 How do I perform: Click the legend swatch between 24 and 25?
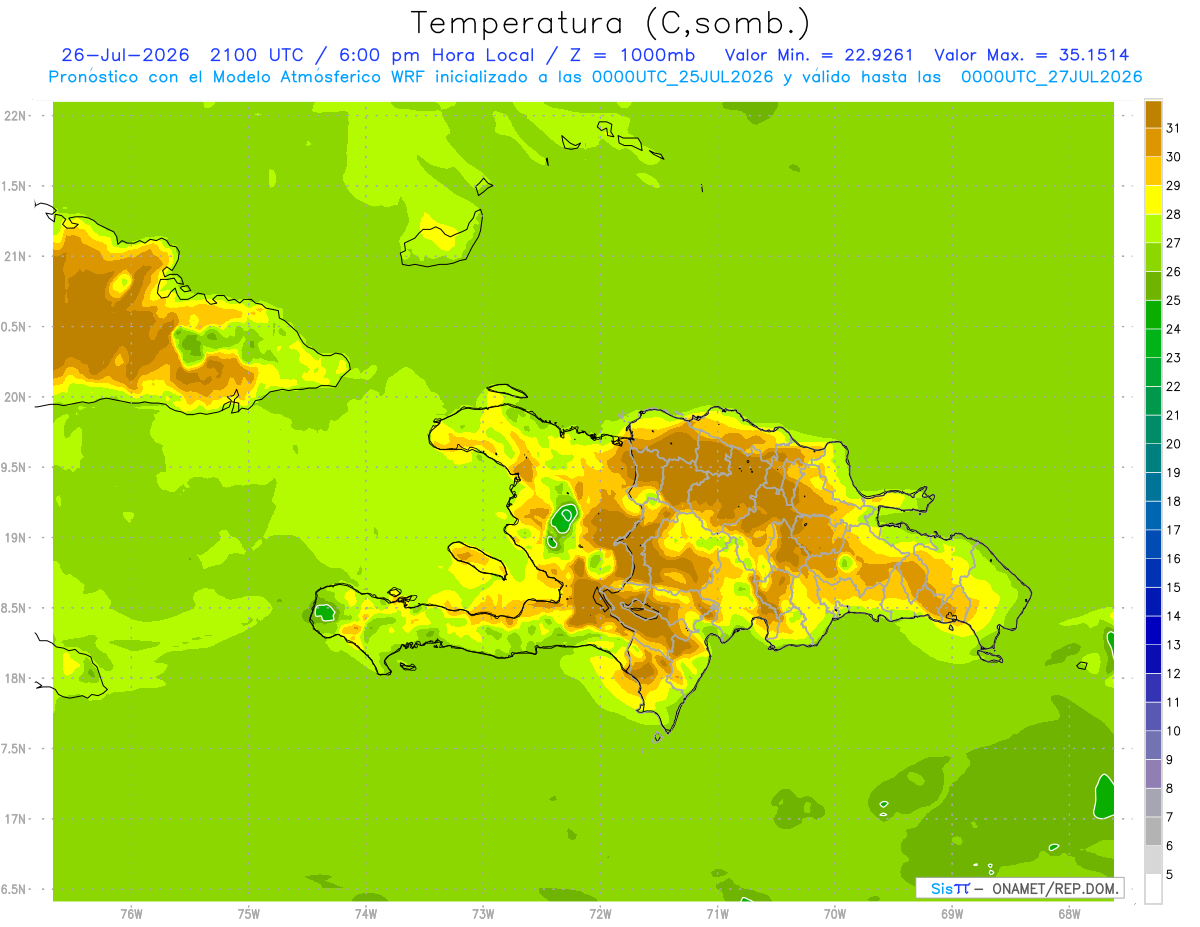1153,314
